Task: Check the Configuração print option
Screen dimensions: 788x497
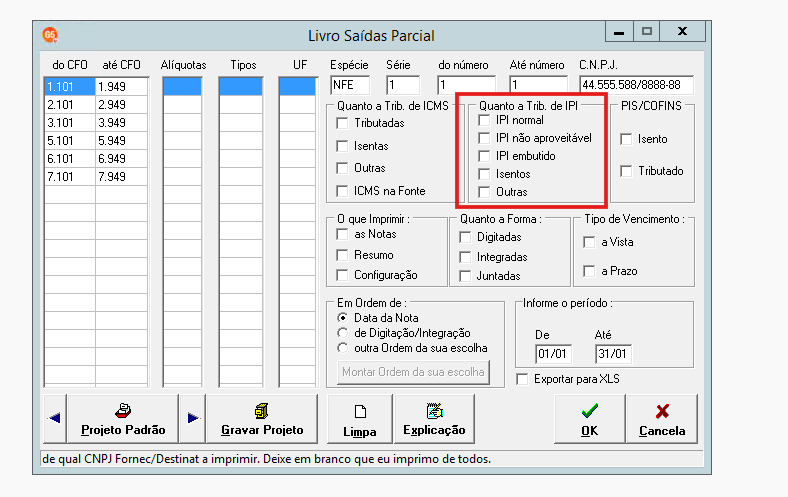Action: pos(342,275)
